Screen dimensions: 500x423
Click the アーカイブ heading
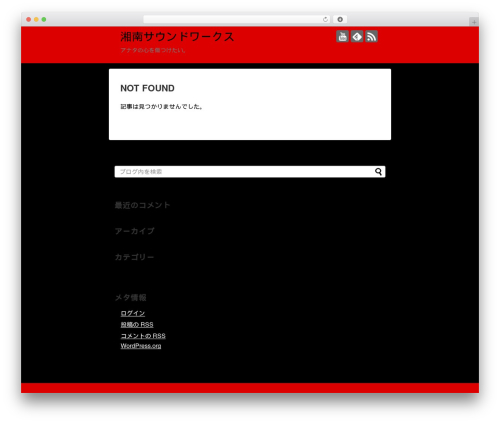[134, 231]
